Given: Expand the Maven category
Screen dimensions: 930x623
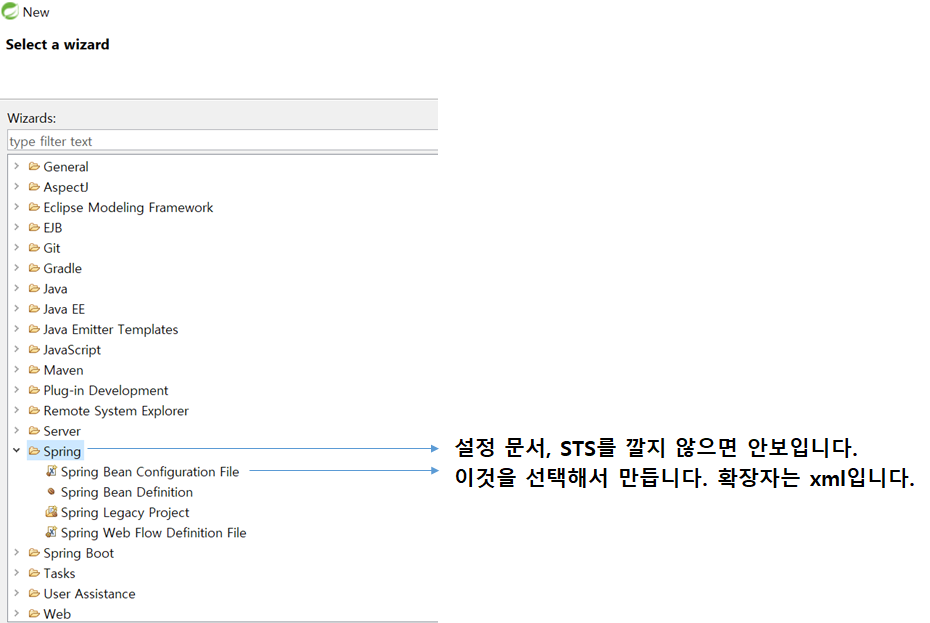Looking at the screenshot, I should pos(17,370).
